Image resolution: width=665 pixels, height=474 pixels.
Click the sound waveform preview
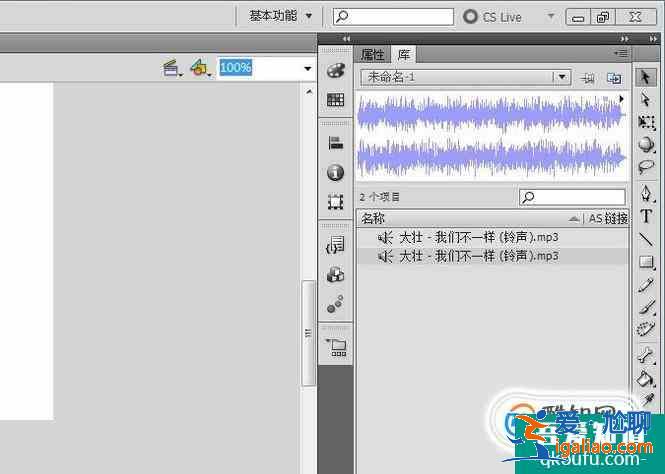[x=491, y=136]
